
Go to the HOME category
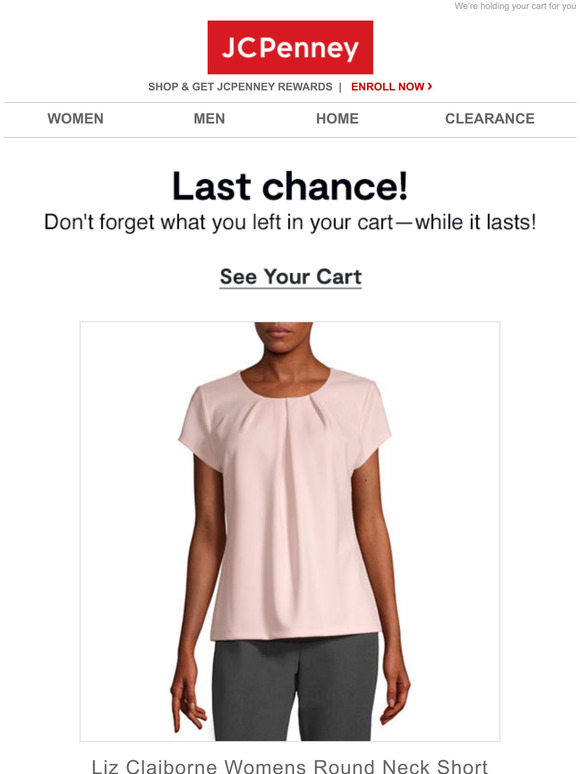point(338,118)
